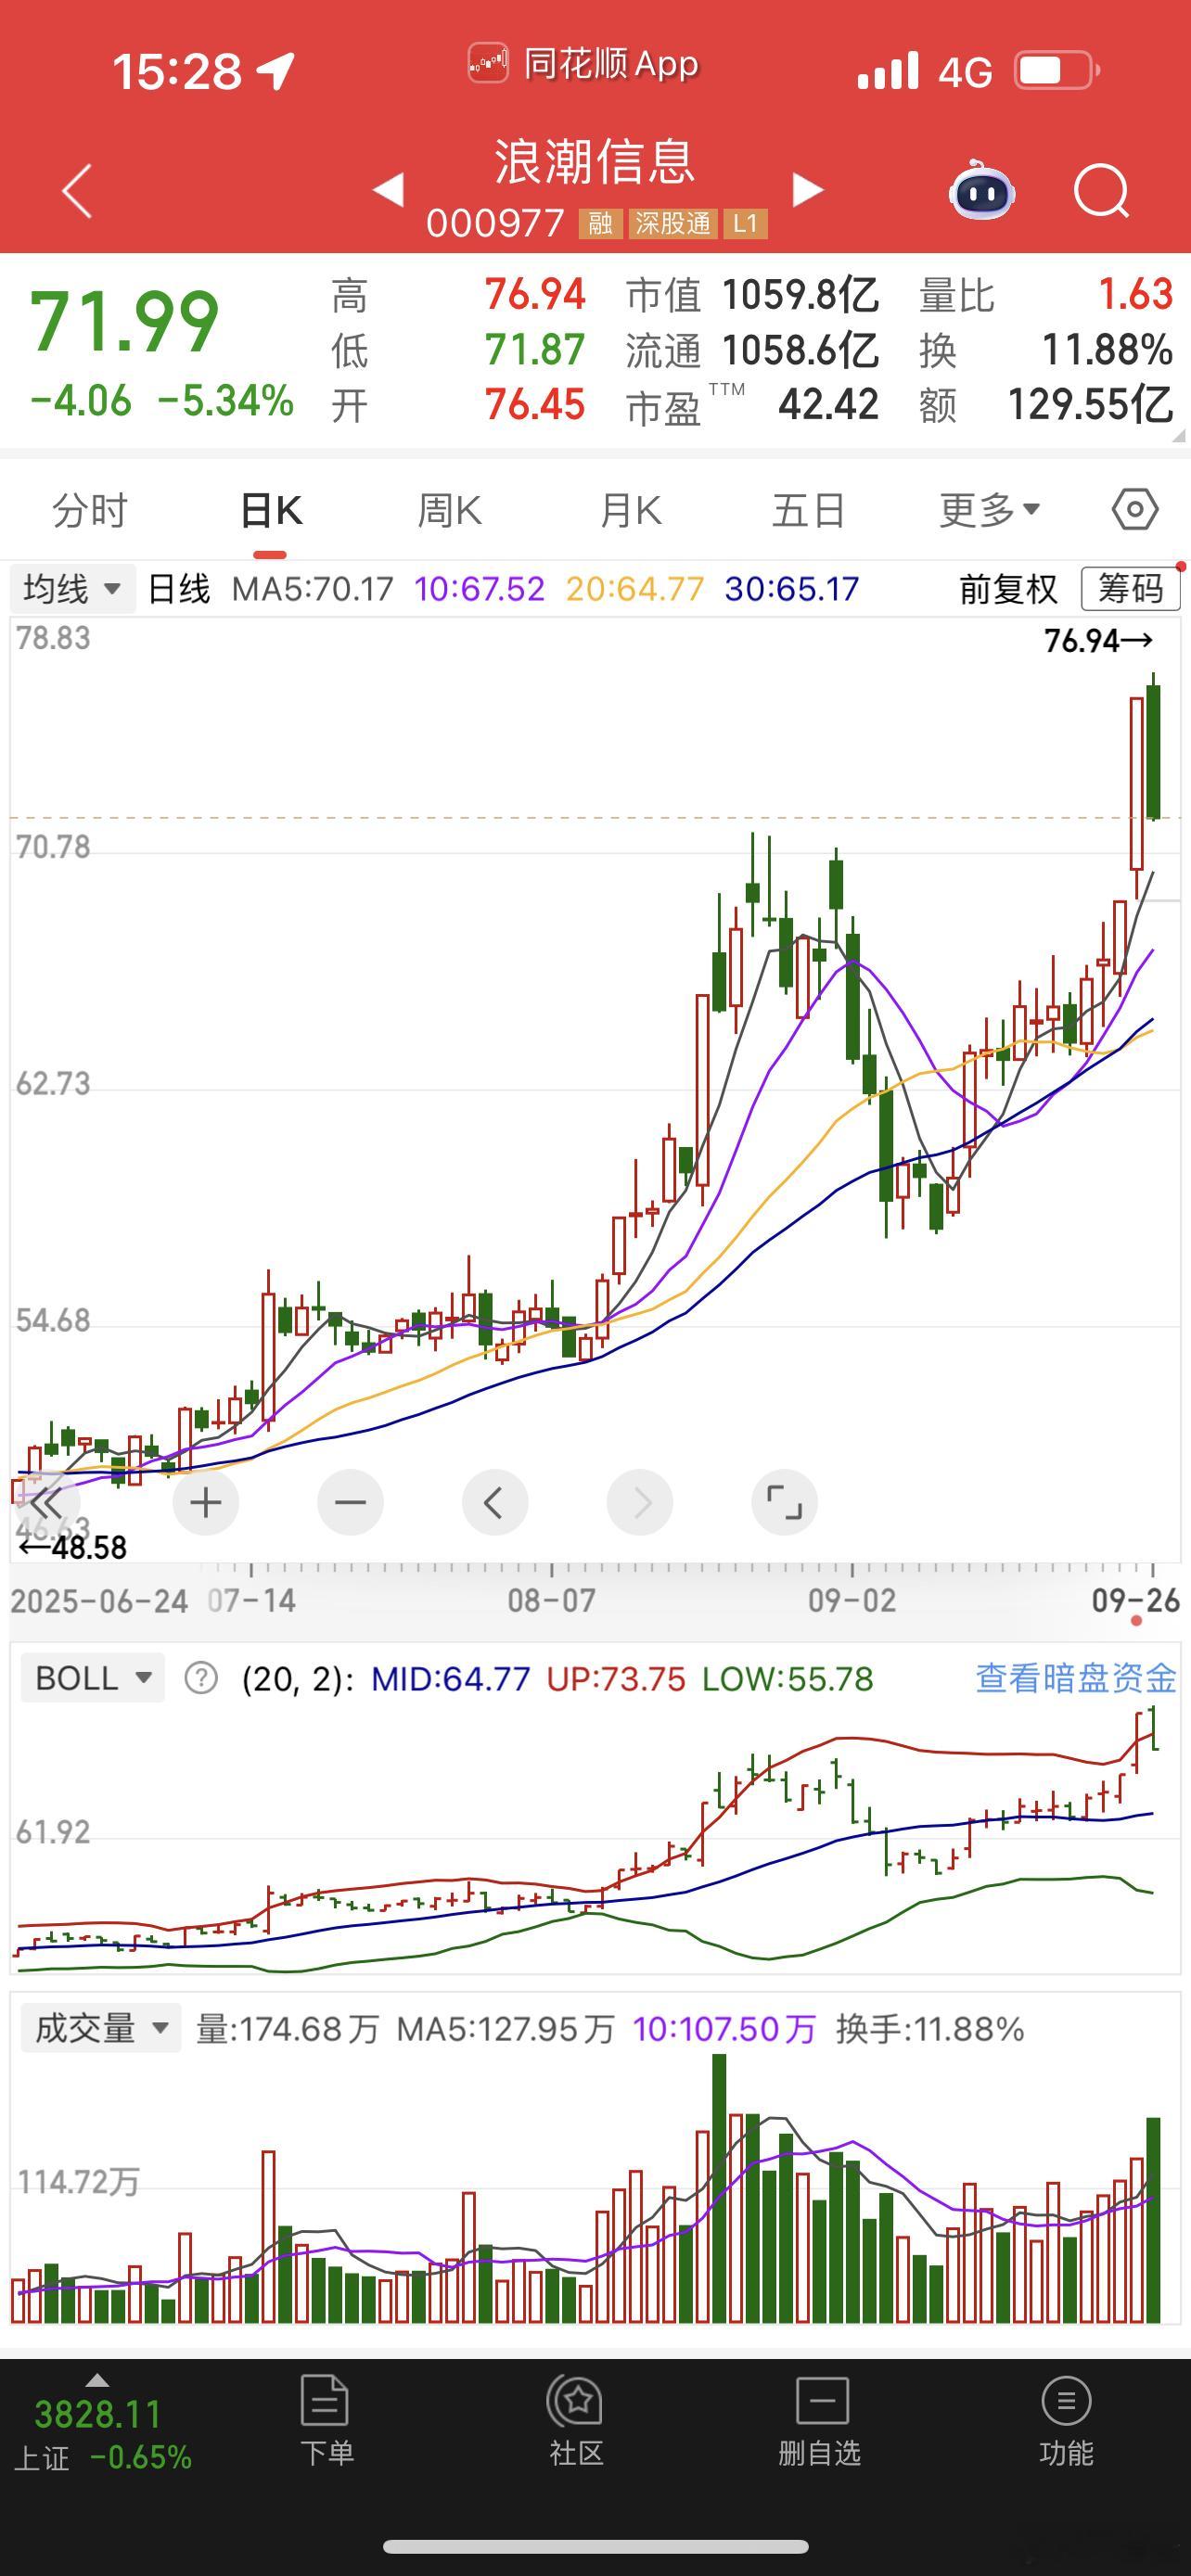Open 筹码 chip distribution
Screen dimensions: 1191x2576
point(1130,588)
